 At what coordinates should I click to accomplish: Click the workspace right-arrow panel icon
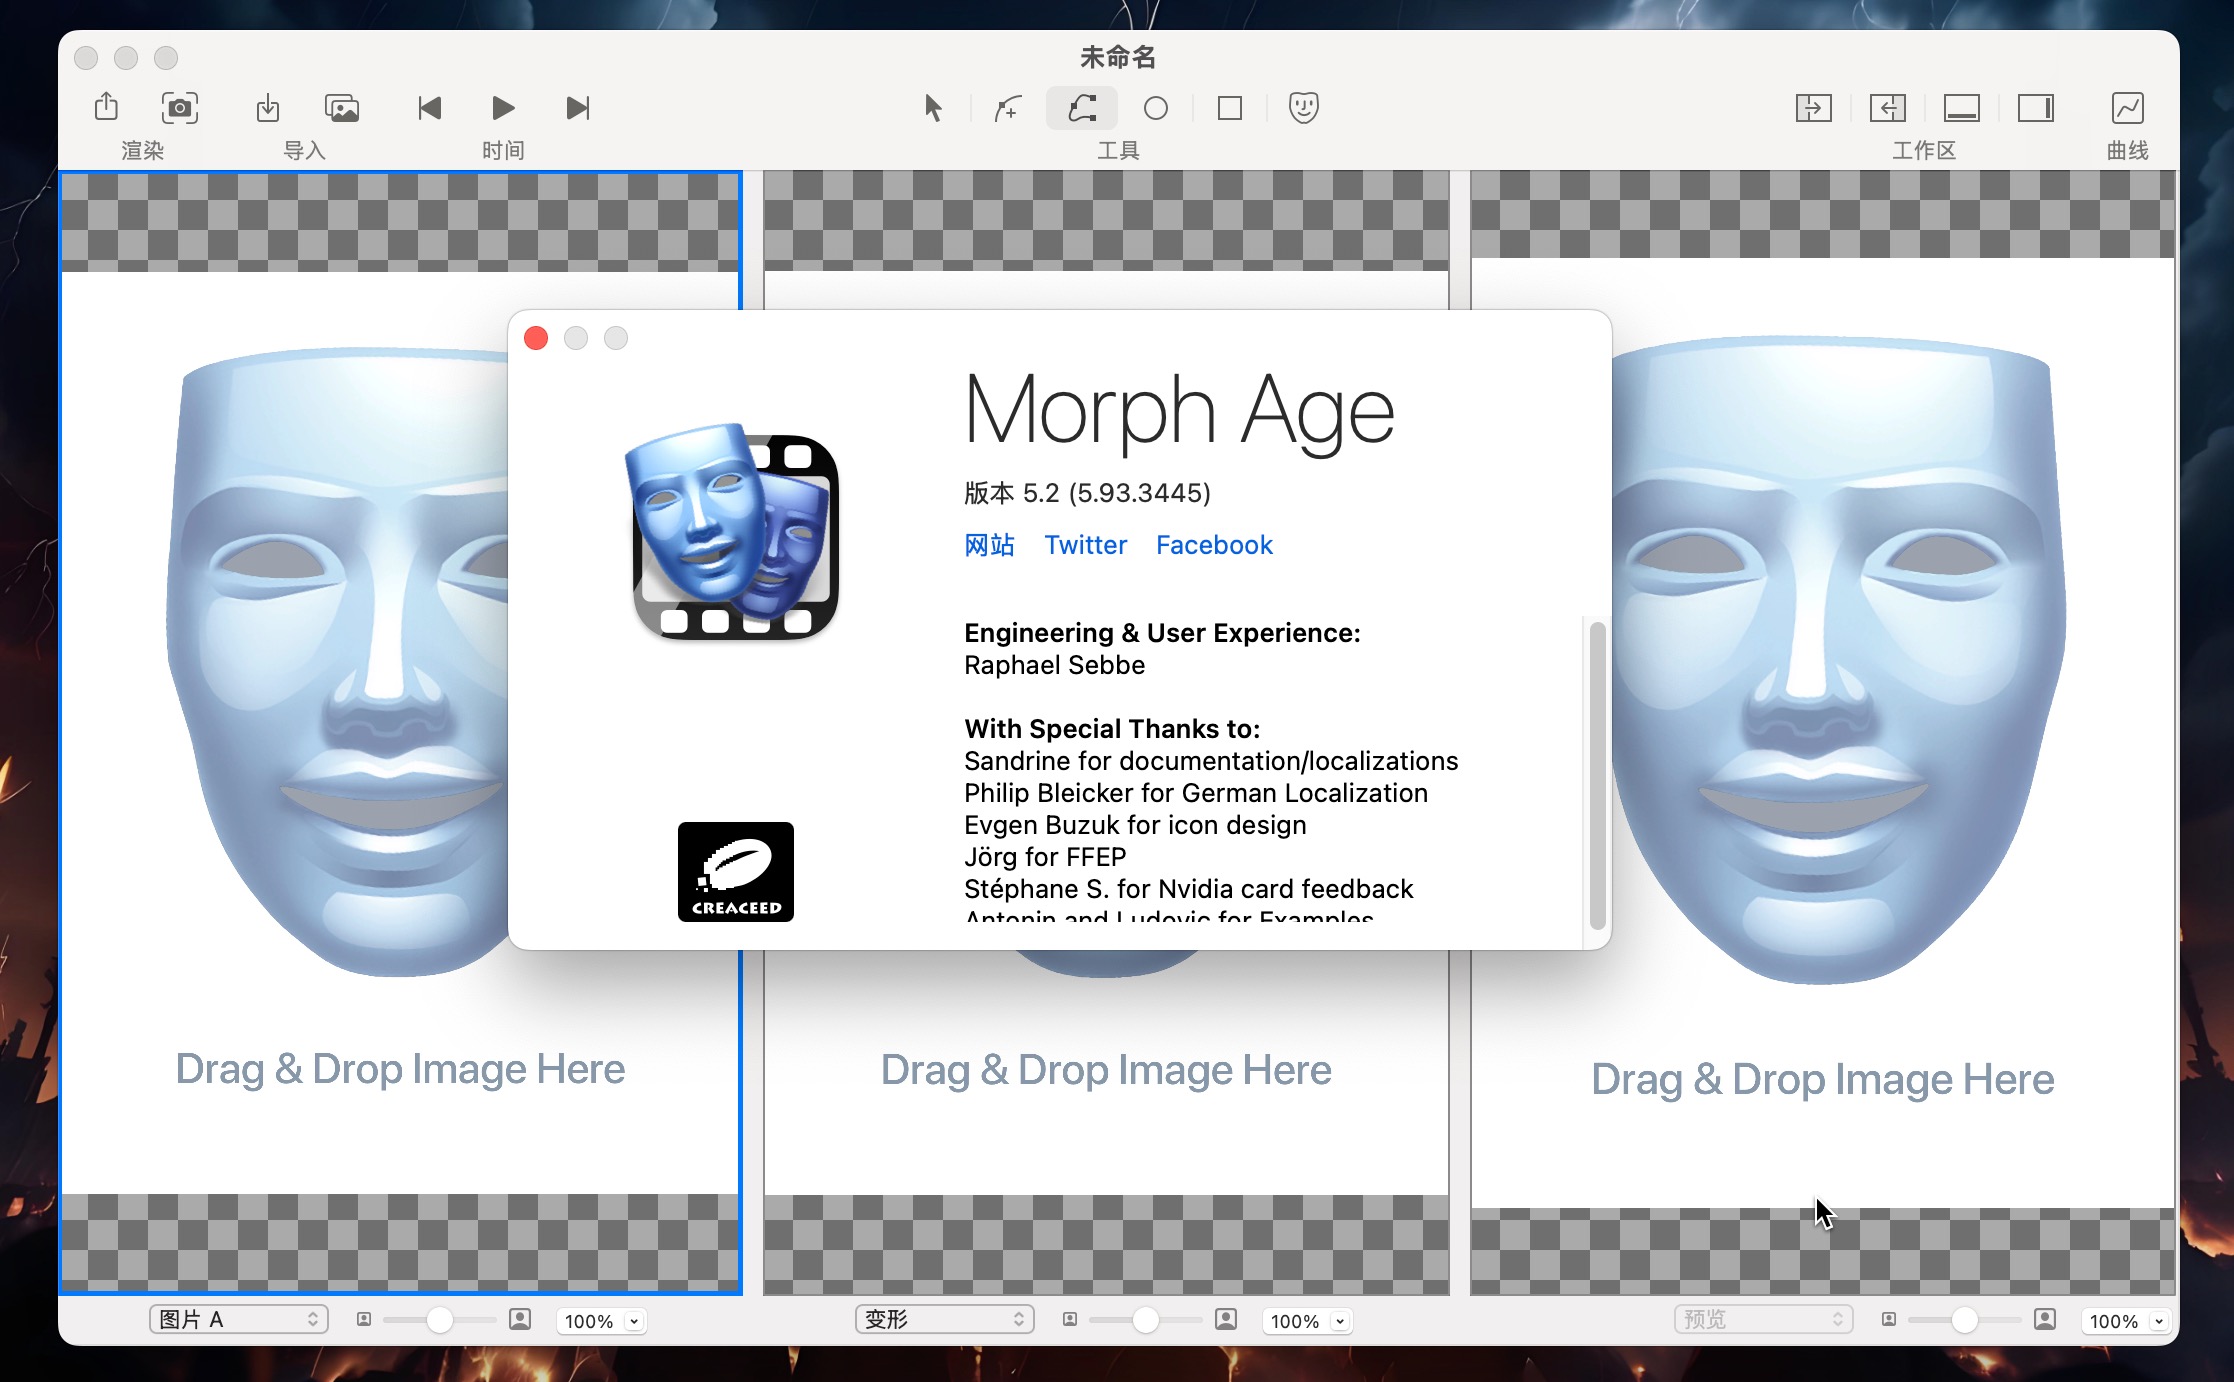1813,107
